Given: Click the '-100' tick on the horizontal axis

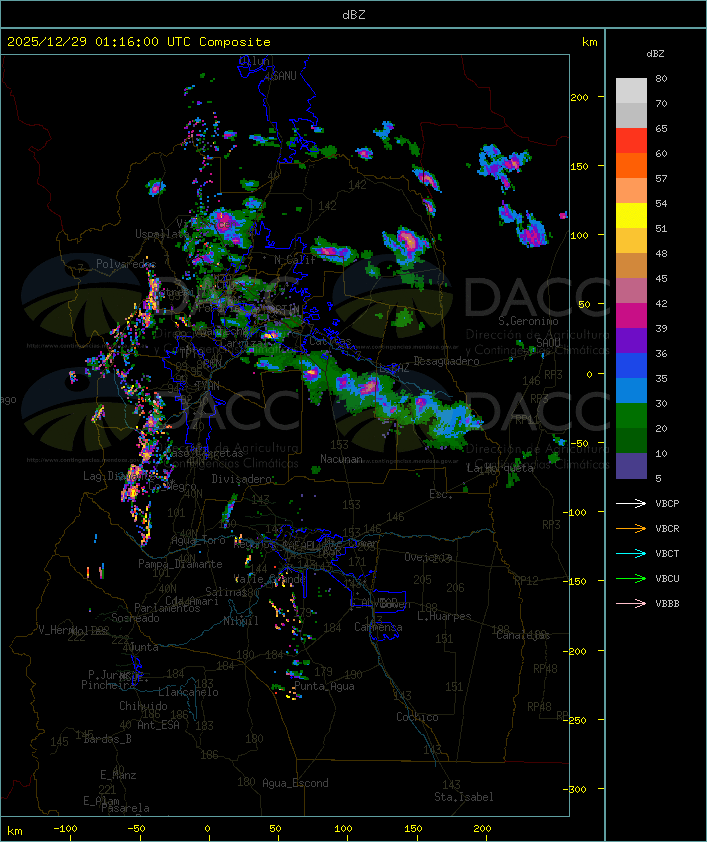Looking at the screenshot, I should pyautogui.click(x=65, y=829).
